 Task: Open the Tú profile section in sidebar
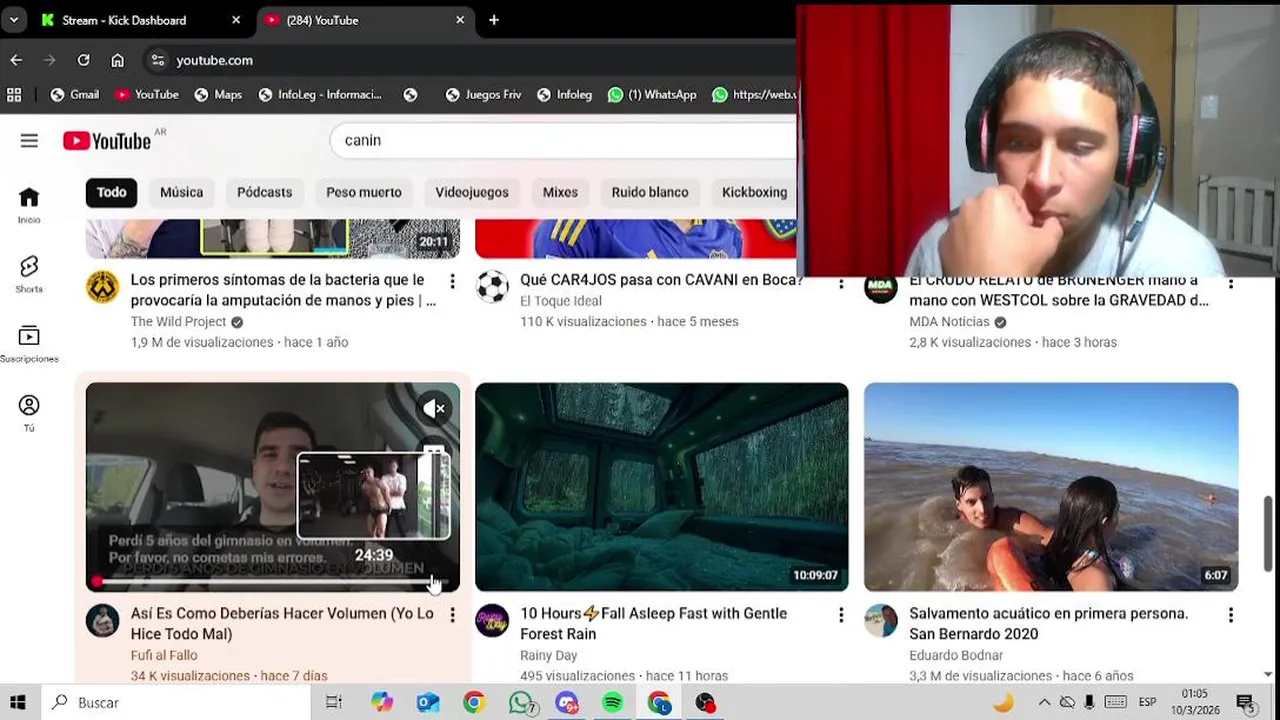(x=29, y=413)
